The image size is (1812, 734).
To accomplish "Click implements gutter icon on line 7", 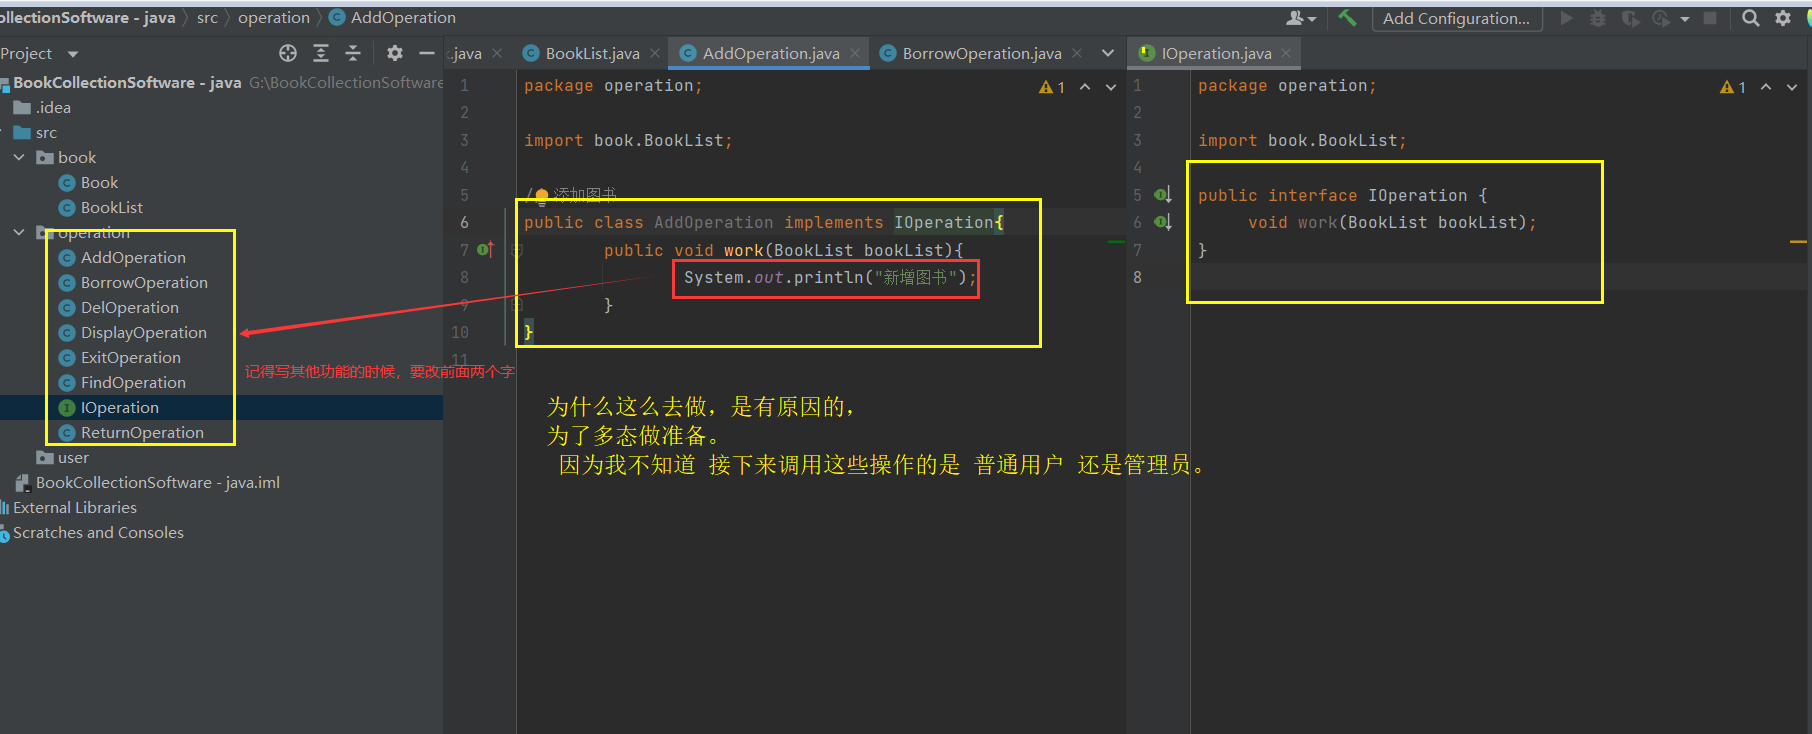I will [x=486, y=249].
